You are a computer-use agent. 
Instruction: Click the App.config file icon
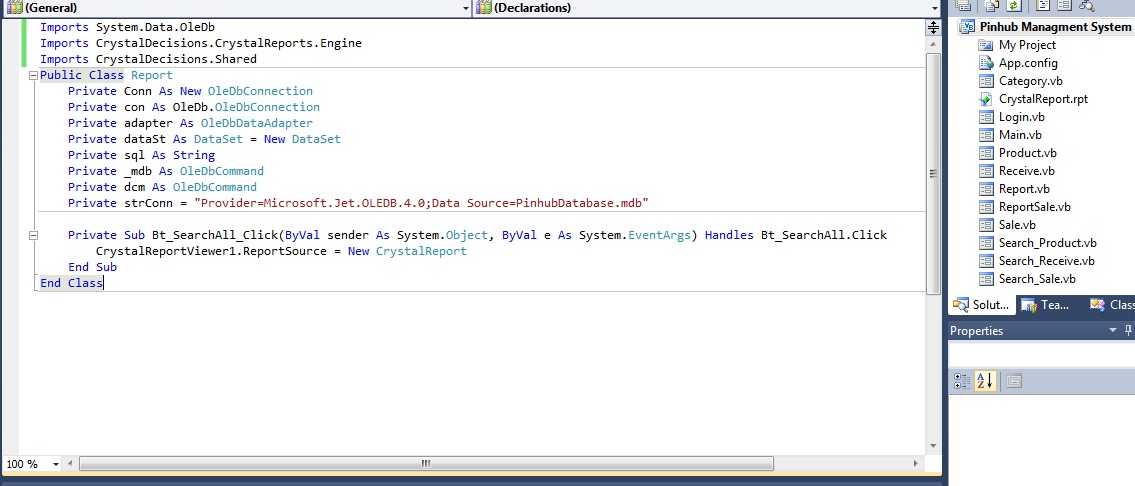pos(985,63)
